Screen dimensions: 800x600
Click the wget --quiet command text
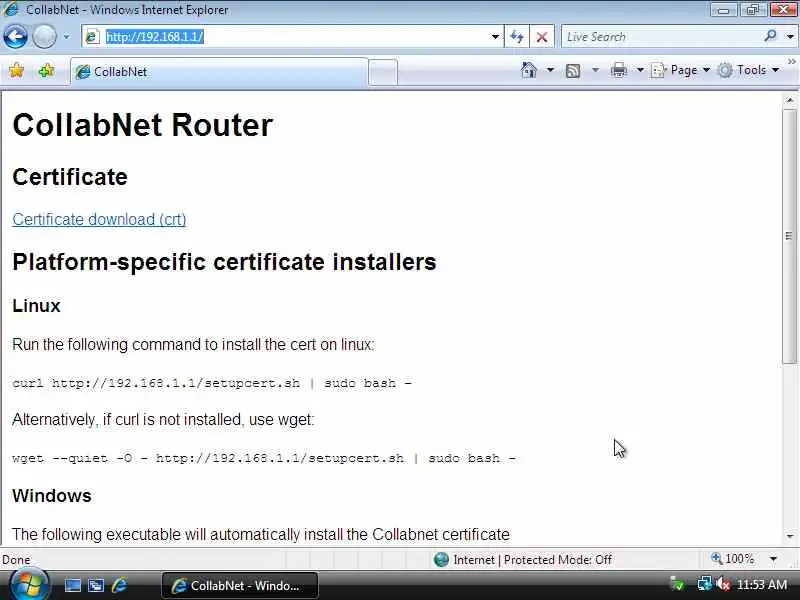tap(264, 458)
